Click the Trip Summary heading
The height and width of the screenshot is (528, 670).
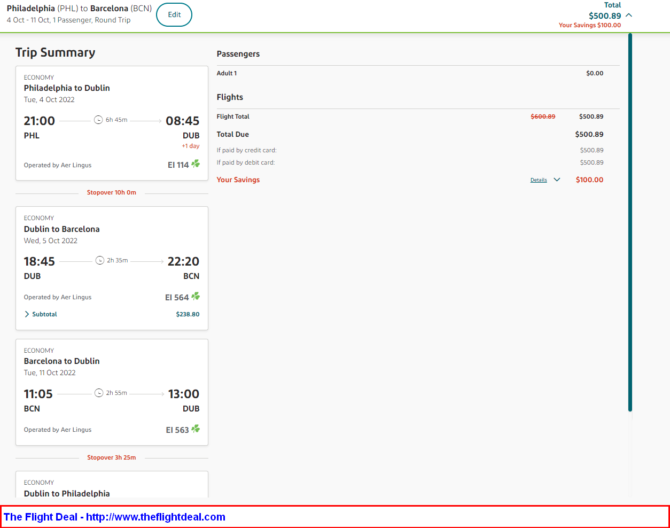[55, 53]
